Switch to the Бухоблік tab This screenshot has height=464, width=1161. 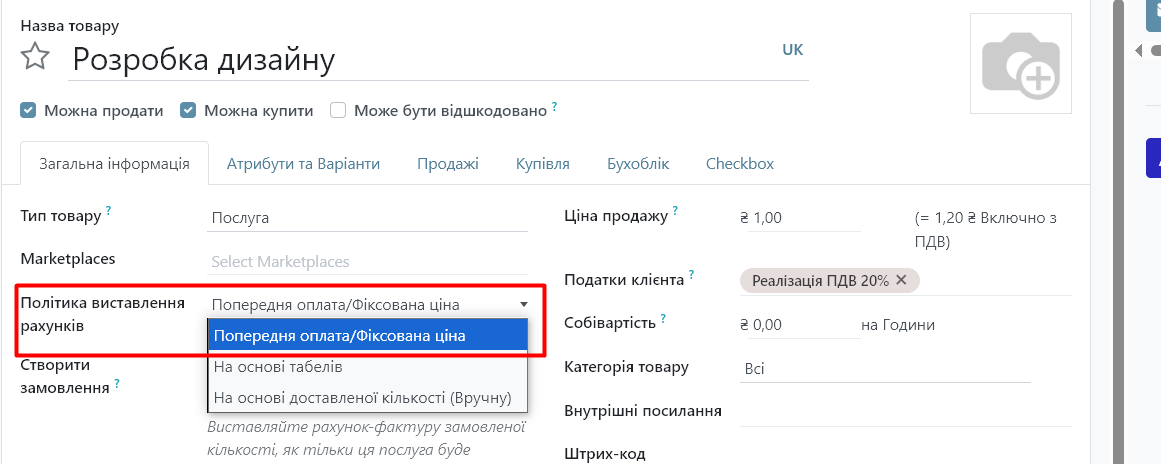point(638,164)
